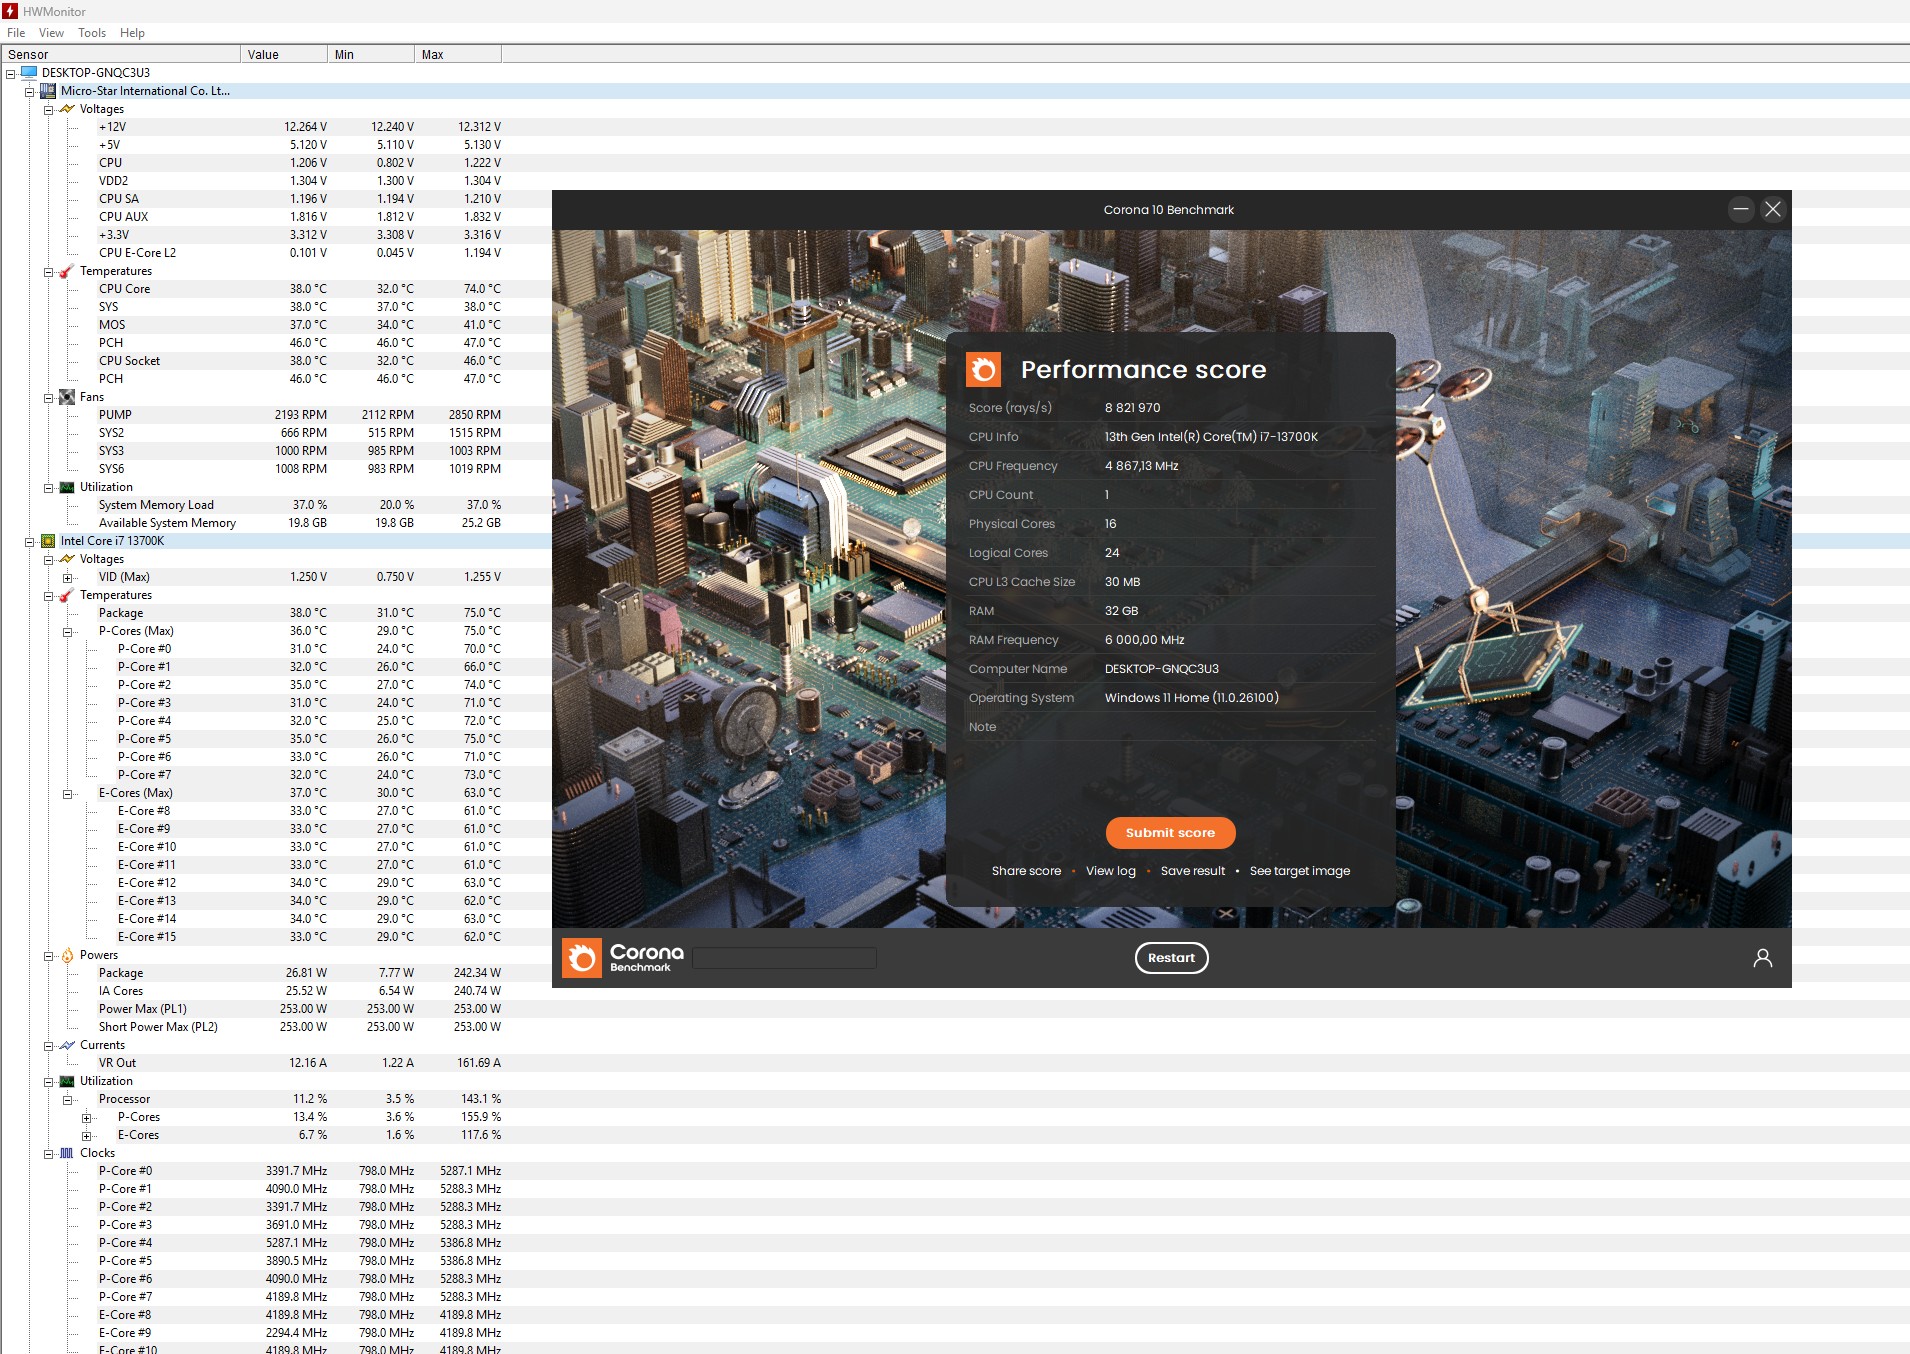This screenshot has height=1354, width=1910.
Task: Click the Sensor column header
Action: click(121, 54)
